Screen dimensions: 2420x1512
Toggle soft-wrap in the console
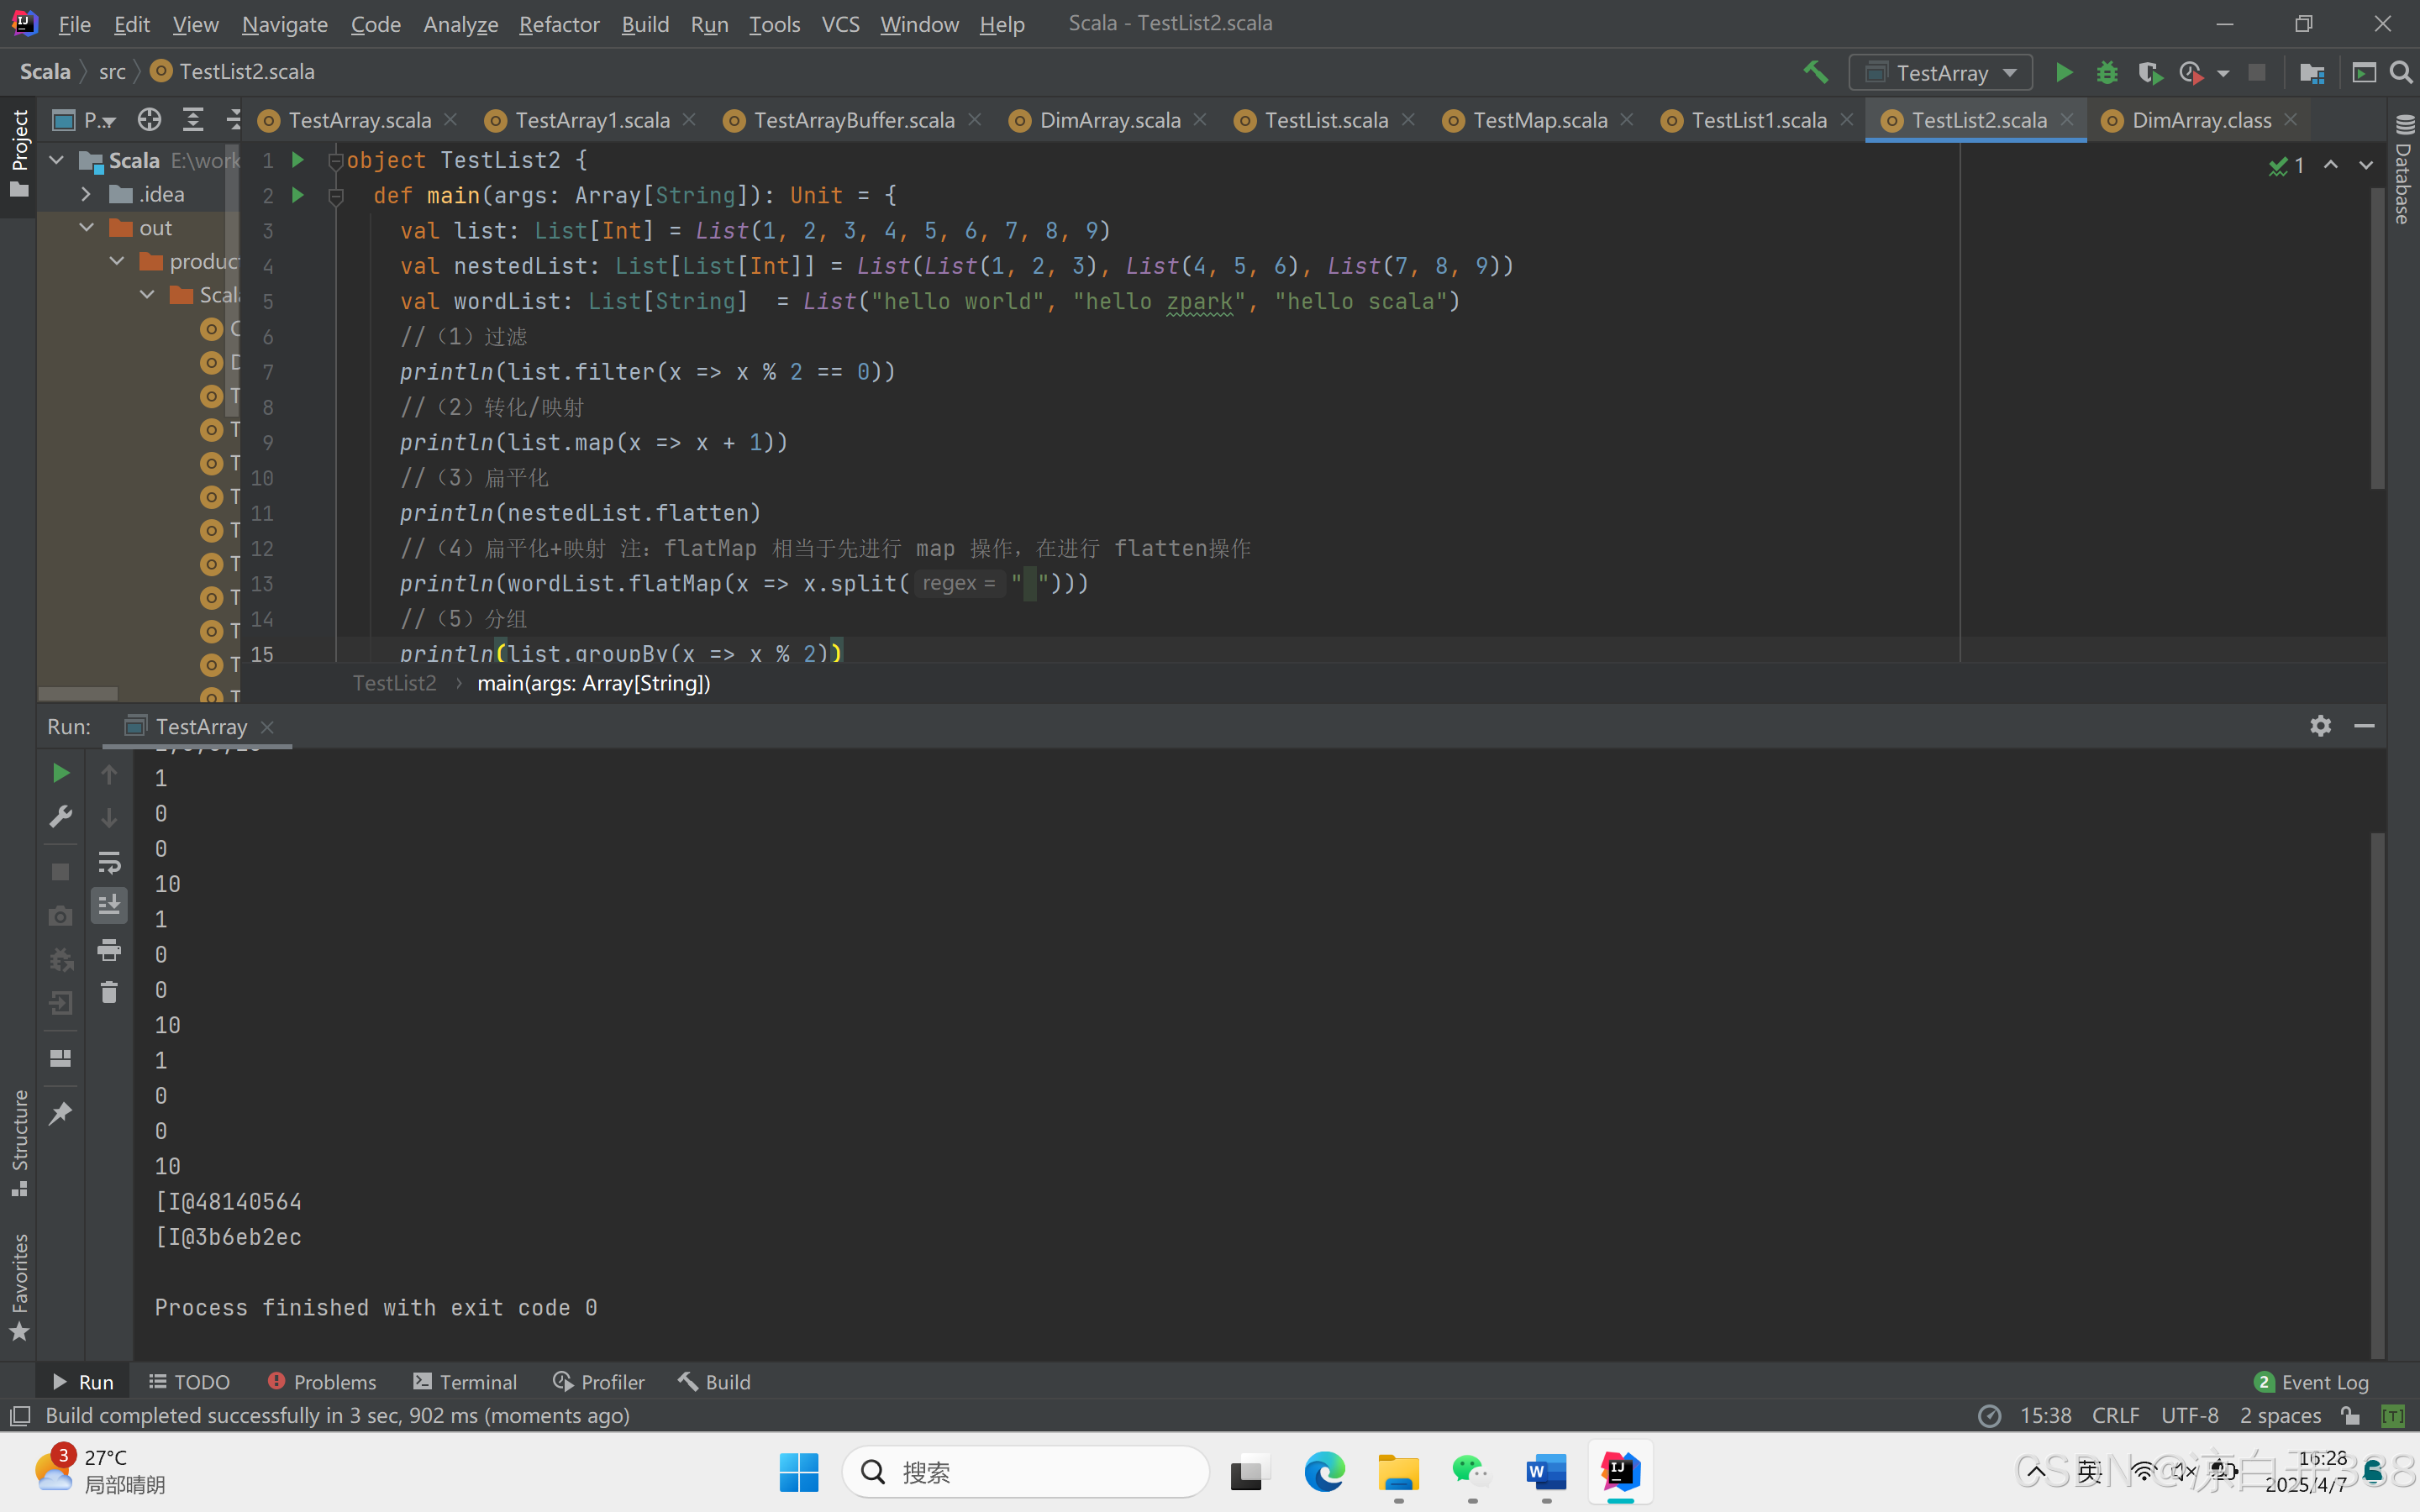(x=109, y=862)
